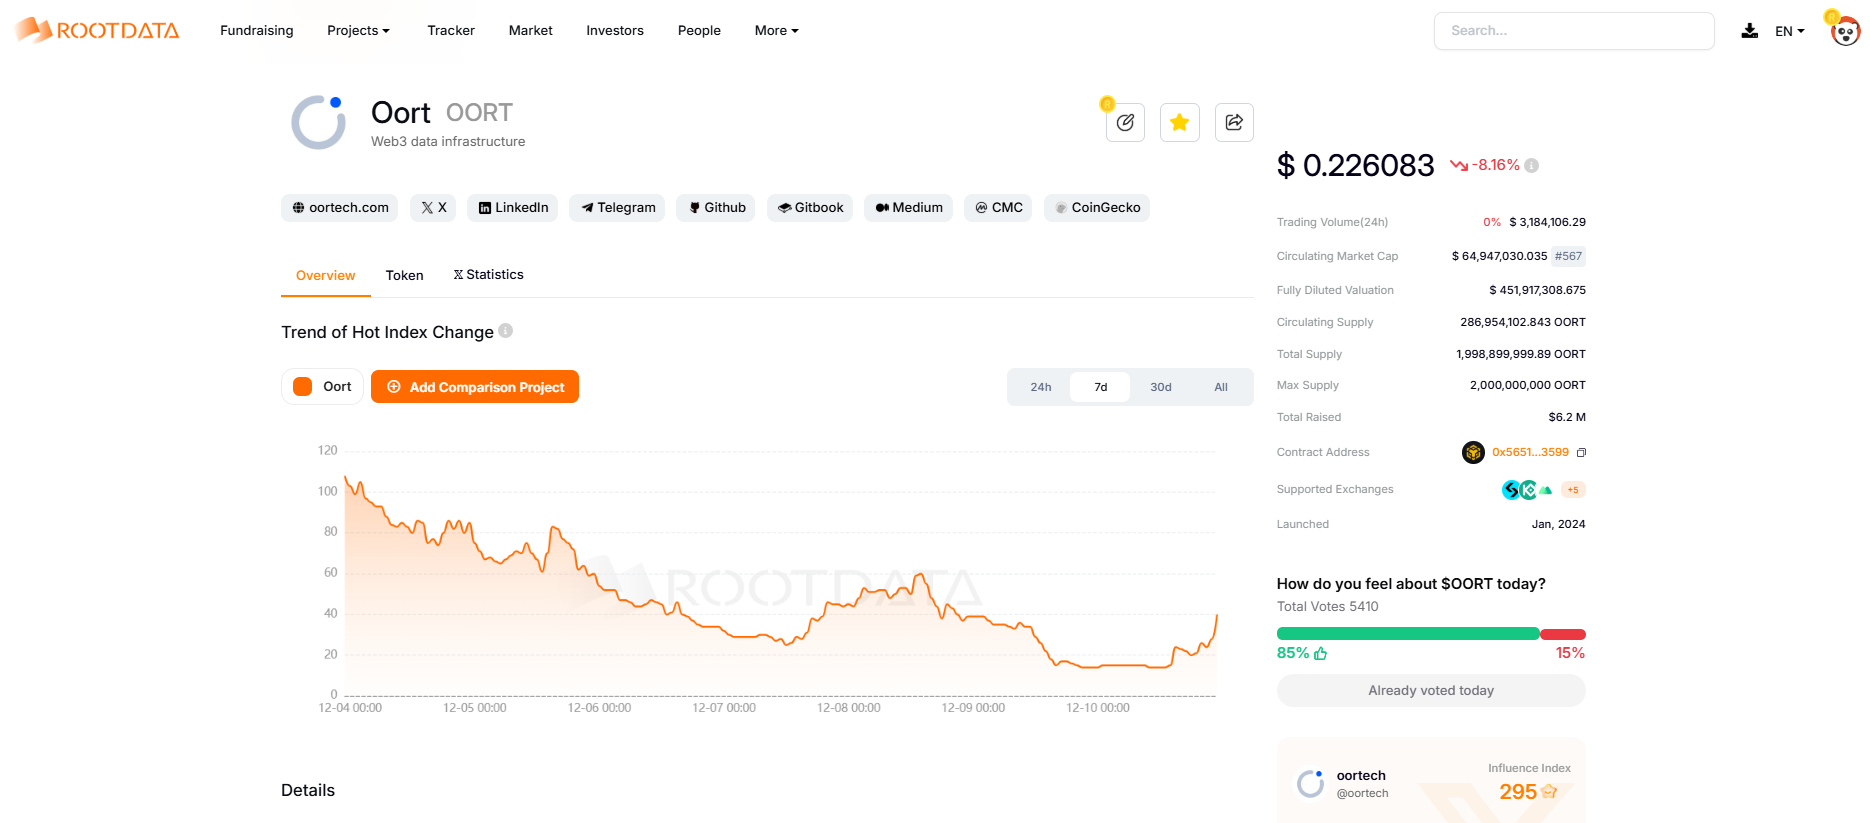This screenshot has height=823, width=1870.
Task: Click the @oortech handle text
Action: click(1362, 794)
